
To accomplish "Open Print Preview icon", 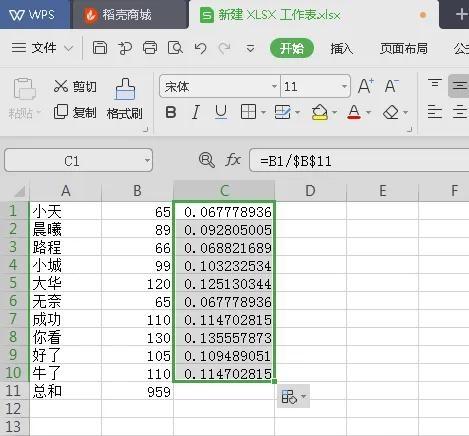I will point(175,48).
